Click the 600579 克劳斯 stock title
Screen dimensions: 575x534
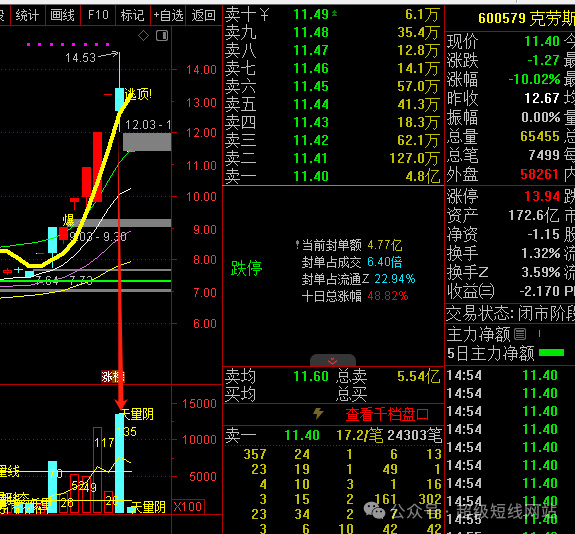click(x=526, y=18)
